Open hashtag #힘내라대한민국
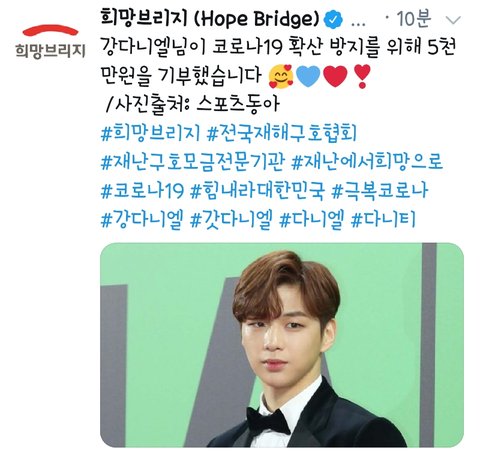480x457 pixels. pos(257,191)
